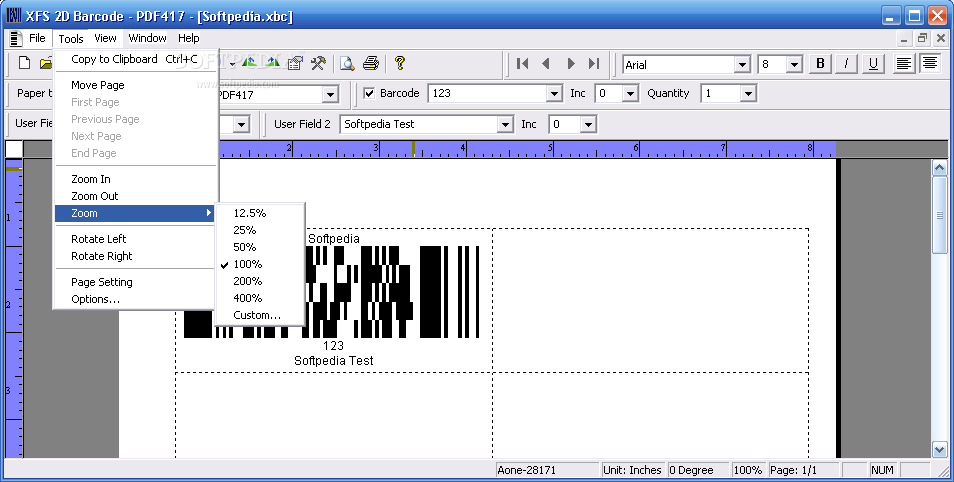The image size is (954, 482).
Task: Choose Copy to Clipboard
Action: (135, 59)
